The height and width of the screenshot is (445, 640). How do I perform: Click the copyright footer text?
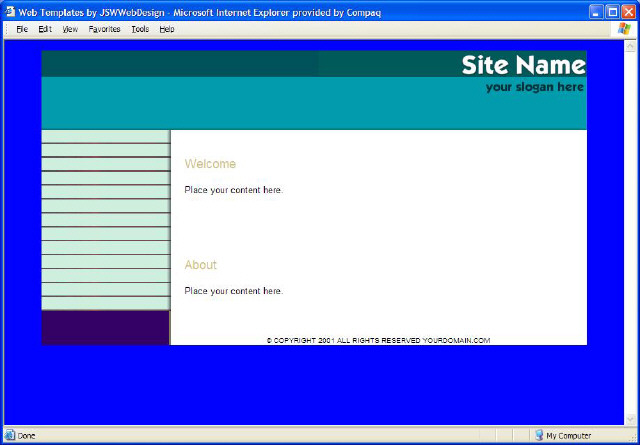click(x=378, y=340)
